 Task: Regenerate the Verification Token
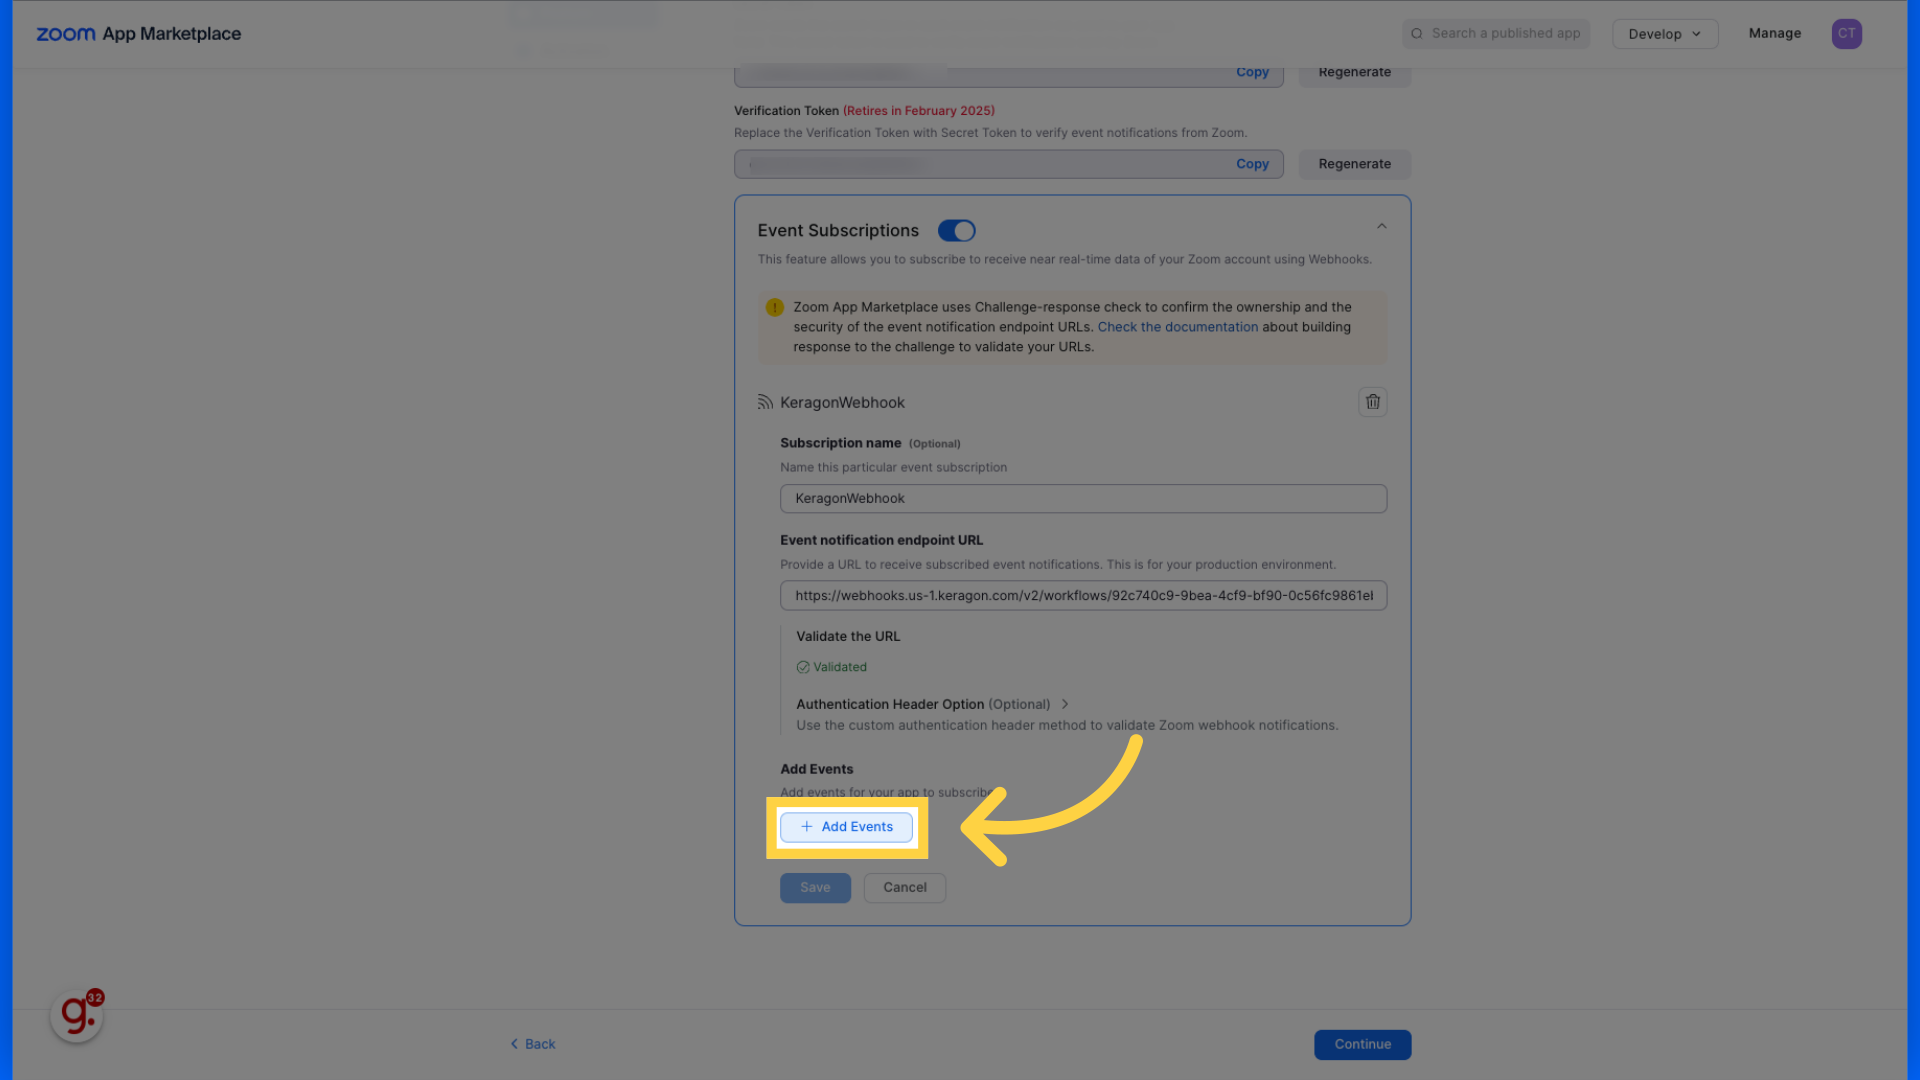click(x=1354, y=164)
